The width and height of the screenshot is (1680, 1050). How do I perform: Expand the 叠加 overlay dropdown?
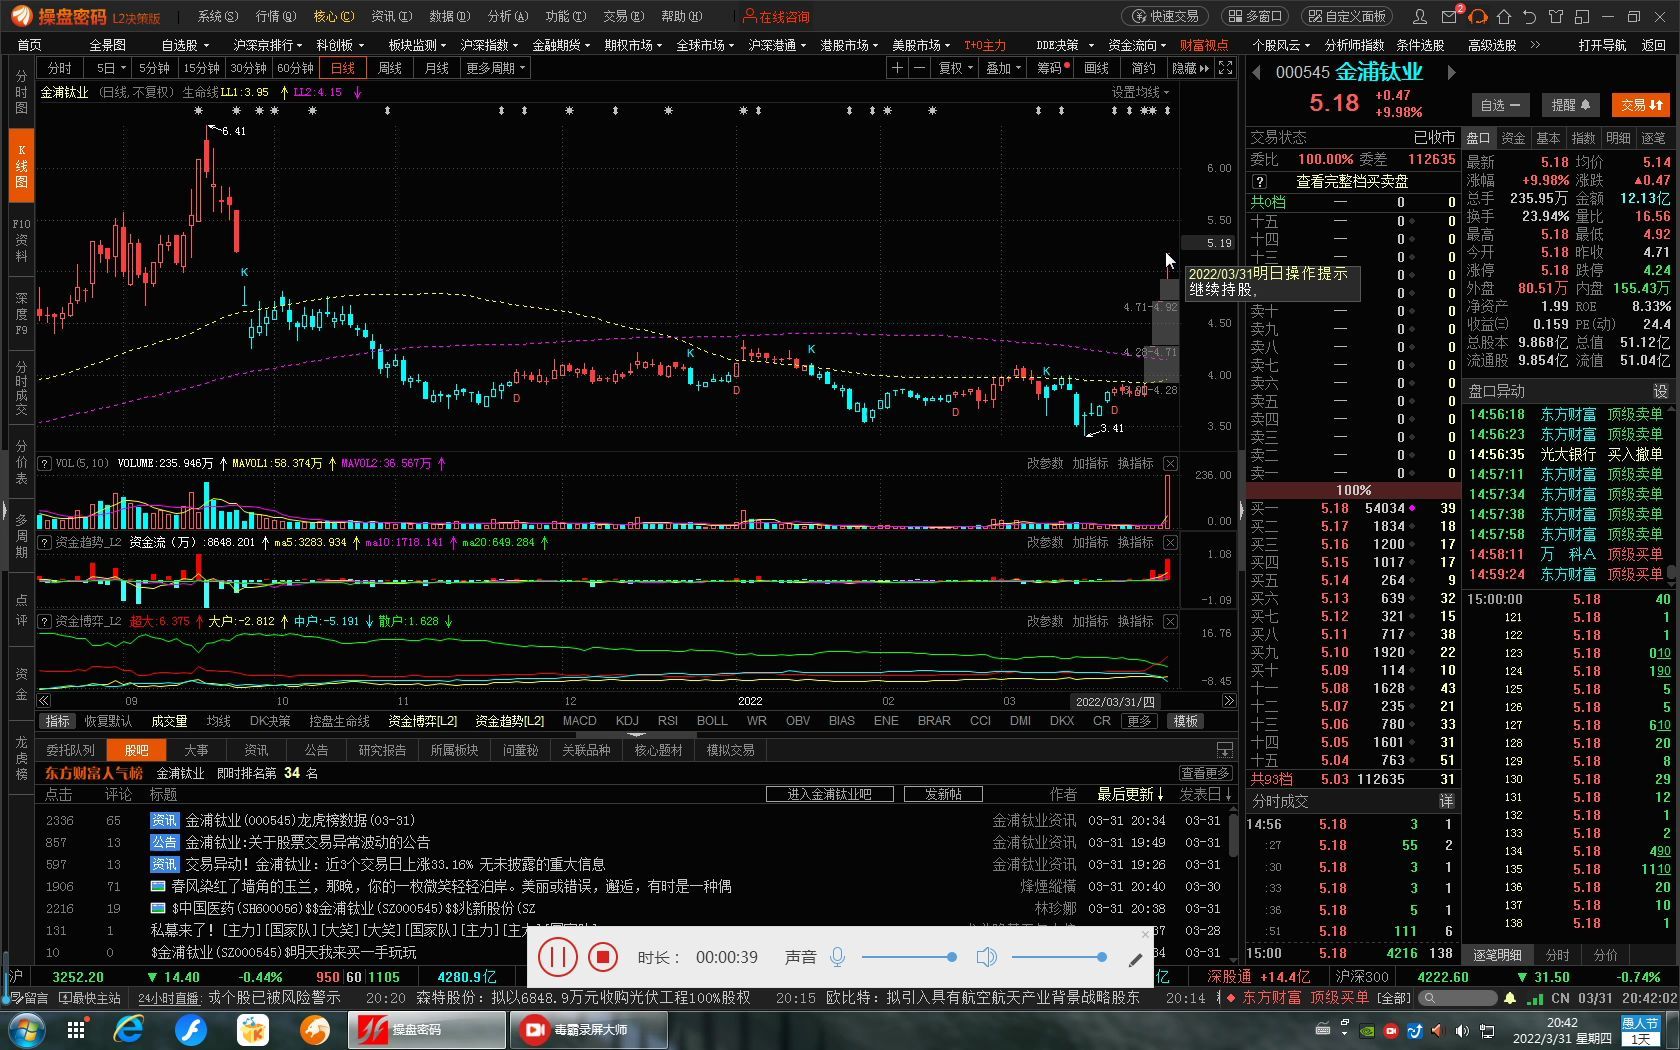point(1003,68)
